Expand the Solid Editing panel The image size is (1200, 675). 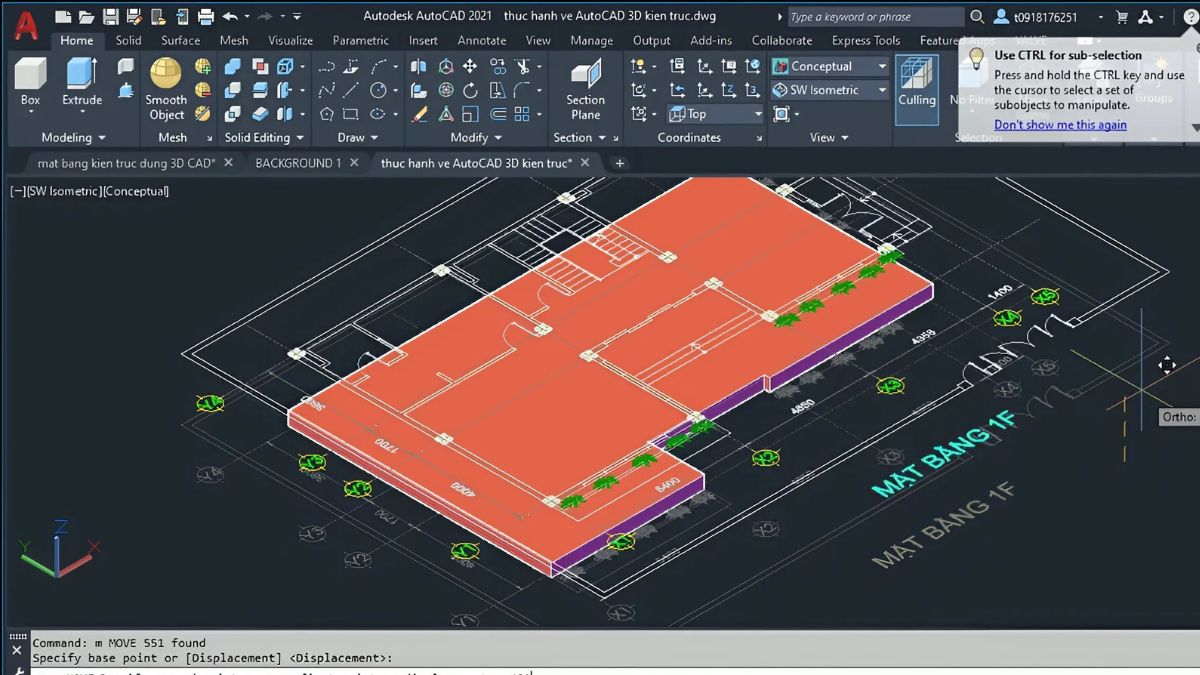[265, 138]
